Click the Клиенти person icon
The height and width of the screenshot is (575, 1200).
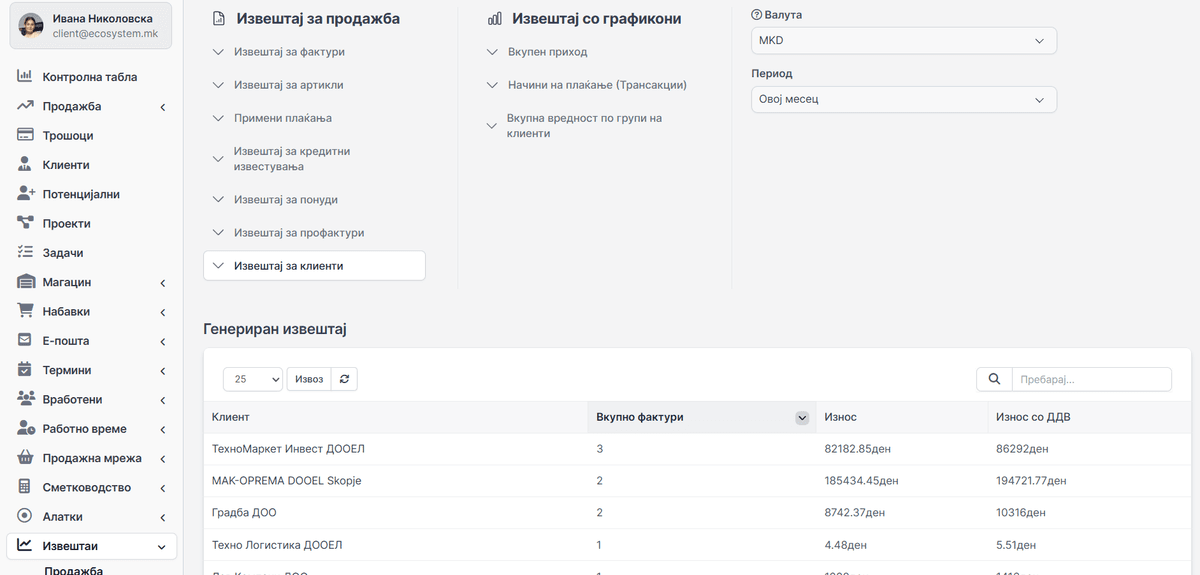25,165
